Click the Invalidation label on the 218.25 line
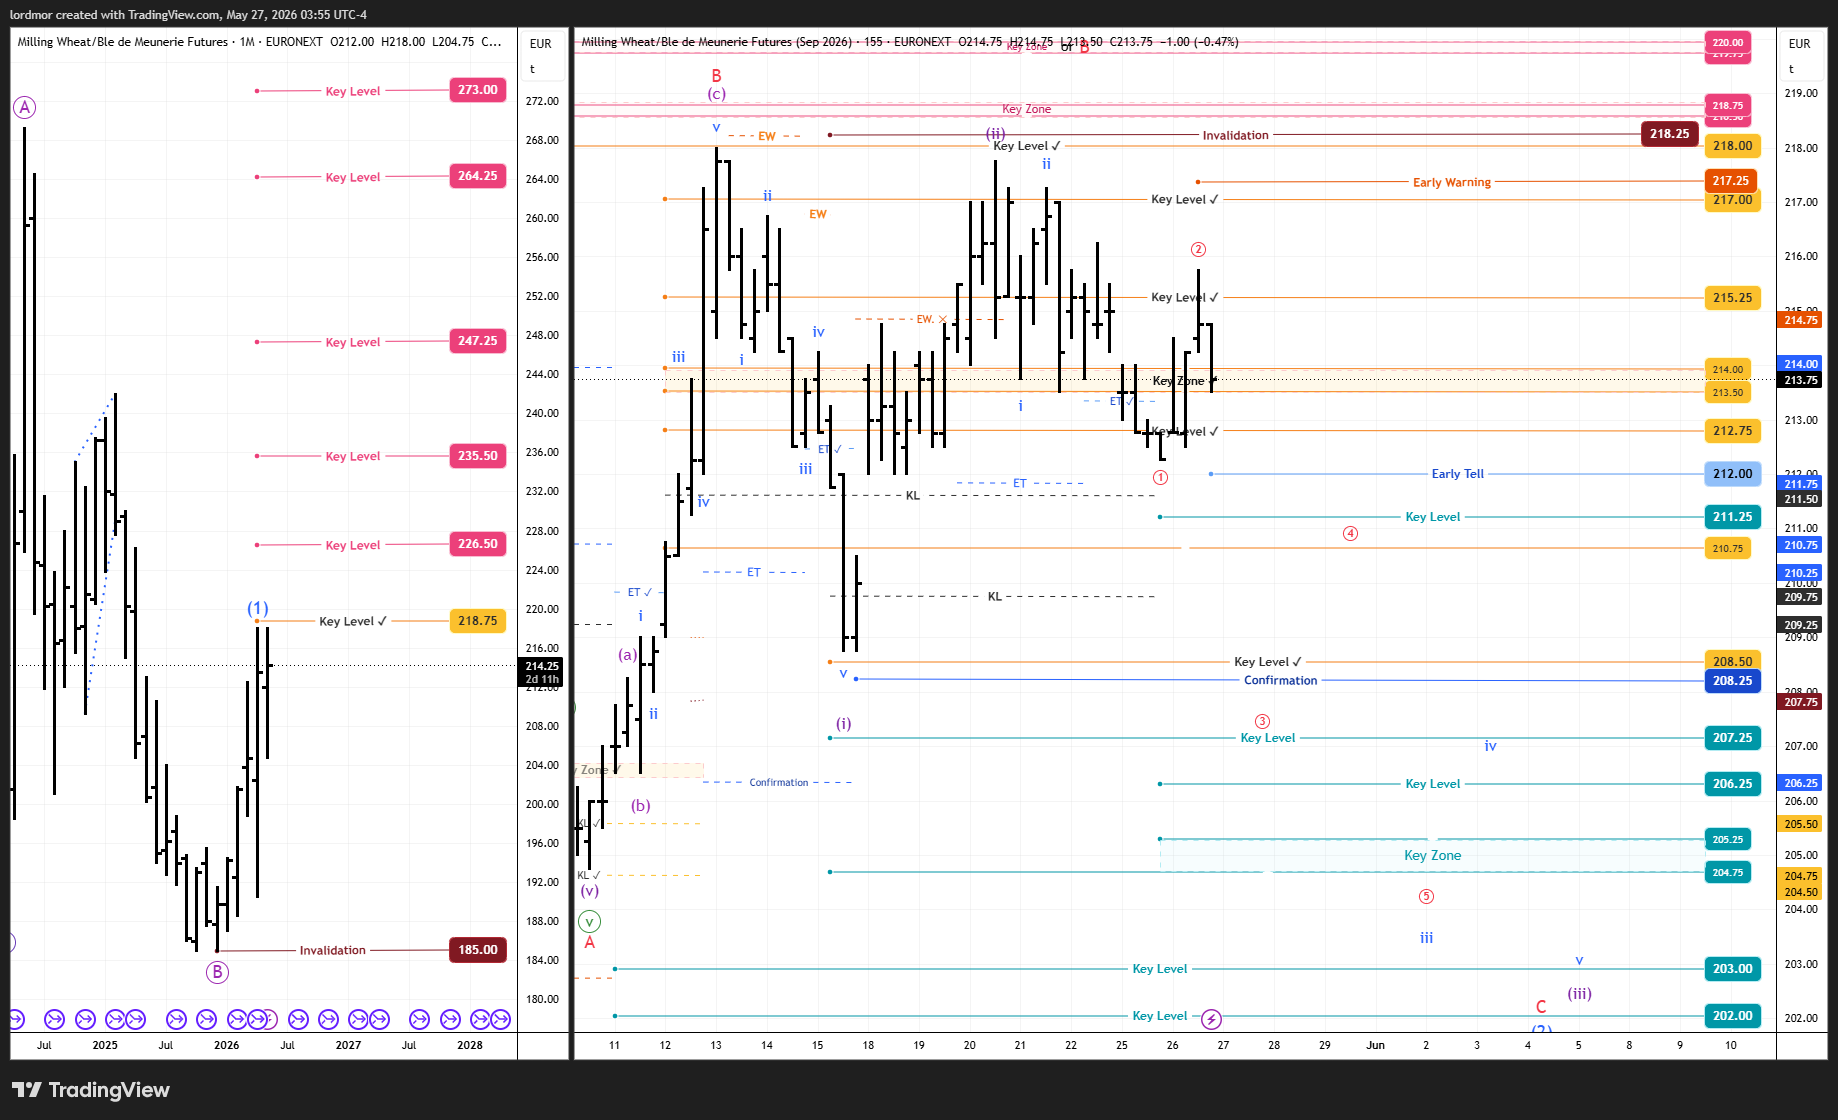1838x1120 pixels. (x=1236, y=135)
